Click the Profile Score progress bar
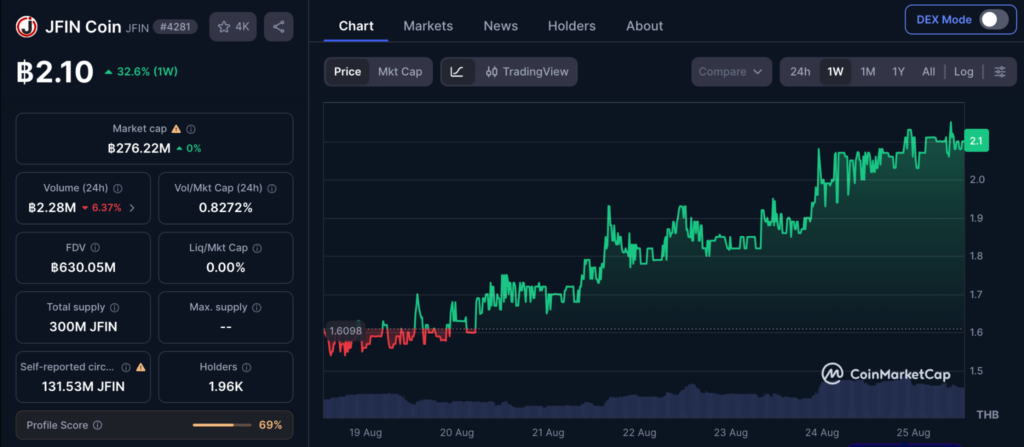 [x=222, y=425]
